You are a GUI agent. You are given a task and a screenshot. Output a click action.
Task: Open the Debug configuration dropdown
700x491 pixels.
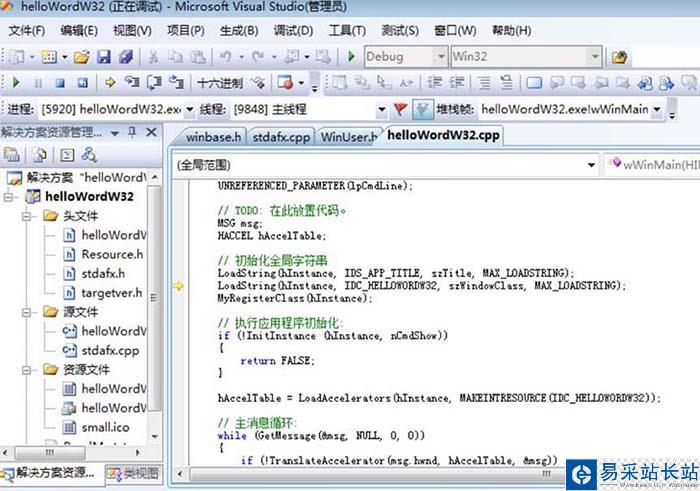[x=441, y=57]
